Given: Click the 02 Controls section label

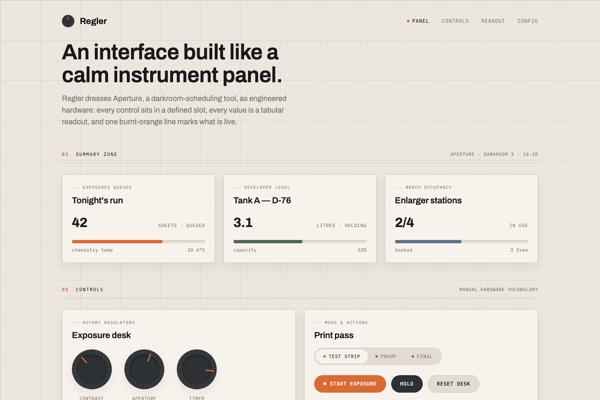Looking at the screenshot, I should click(82, 289).
